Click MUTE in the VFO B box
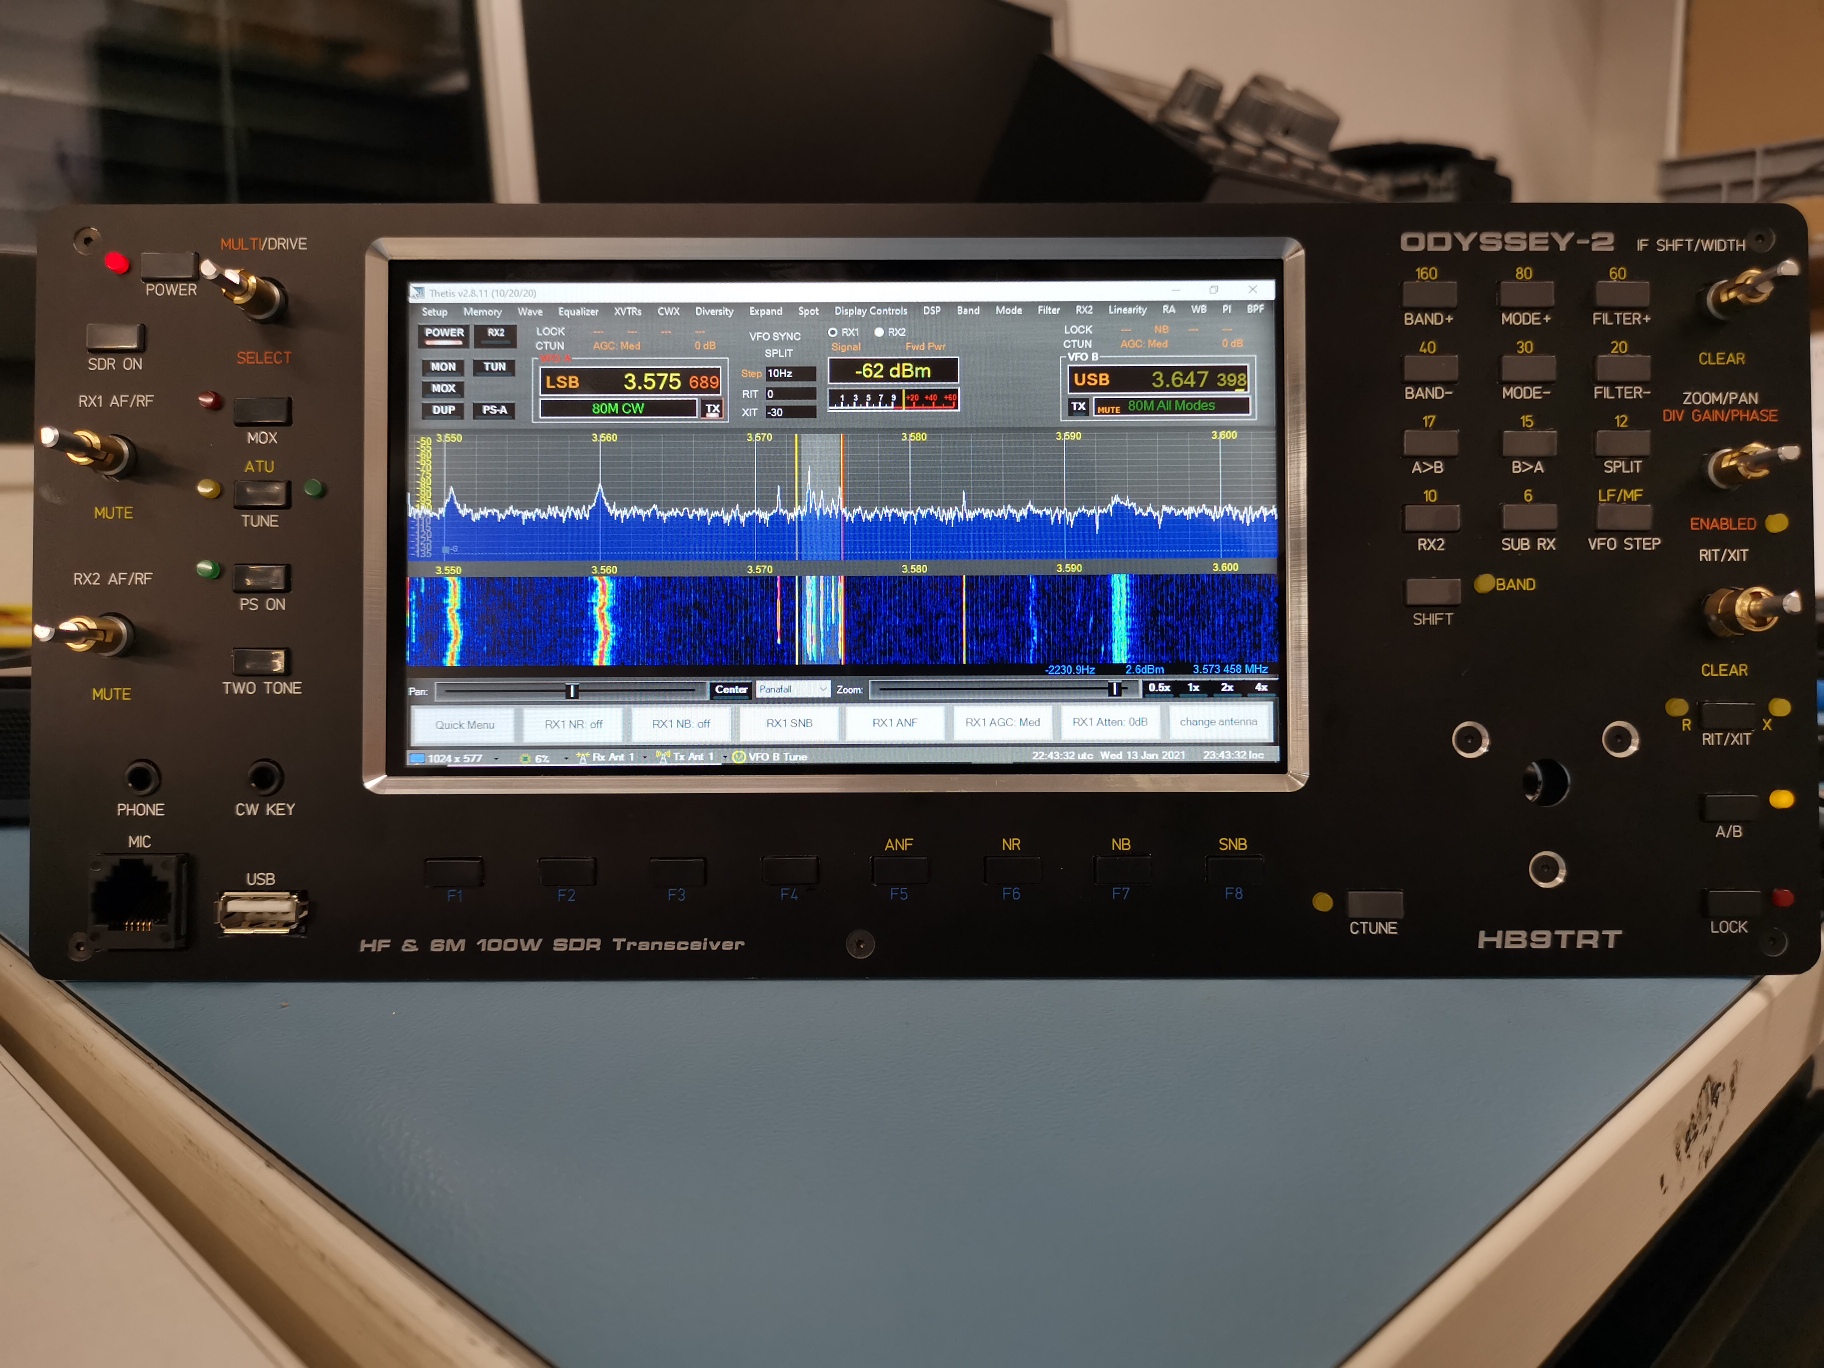The image size is (1824, 1368). click(x=1108, y=409)
